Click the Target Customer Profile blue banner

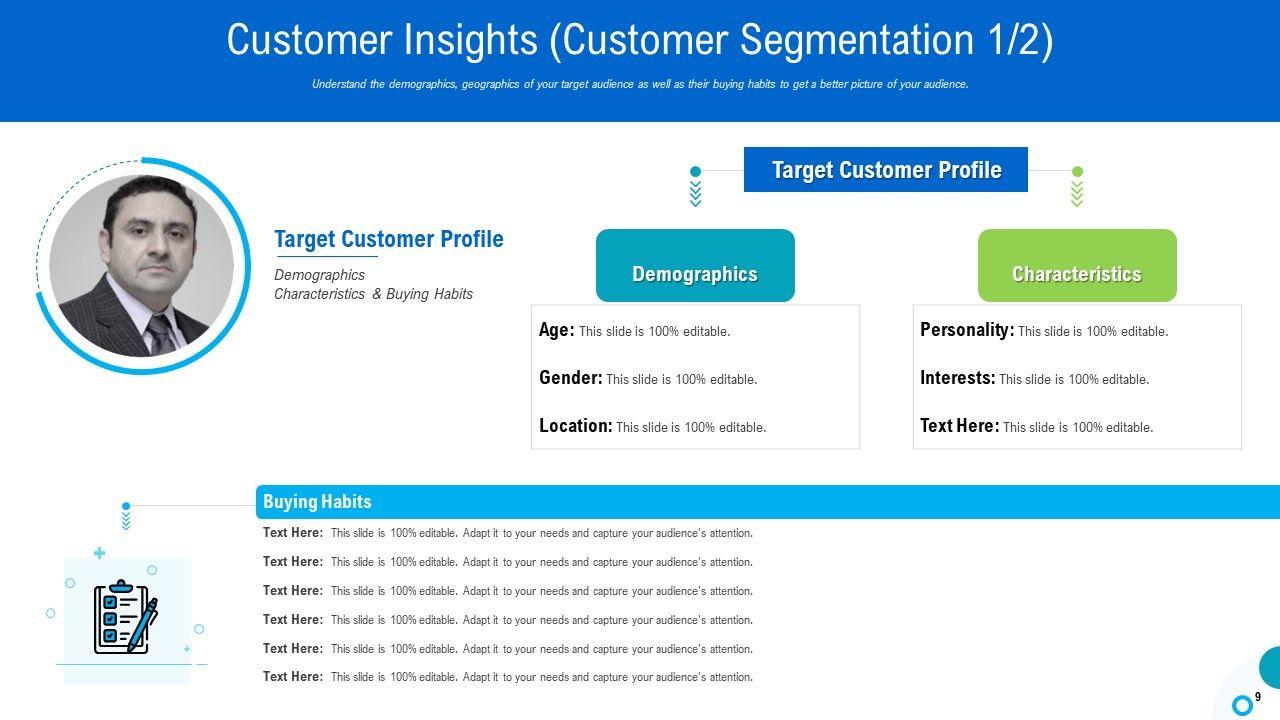886,170
